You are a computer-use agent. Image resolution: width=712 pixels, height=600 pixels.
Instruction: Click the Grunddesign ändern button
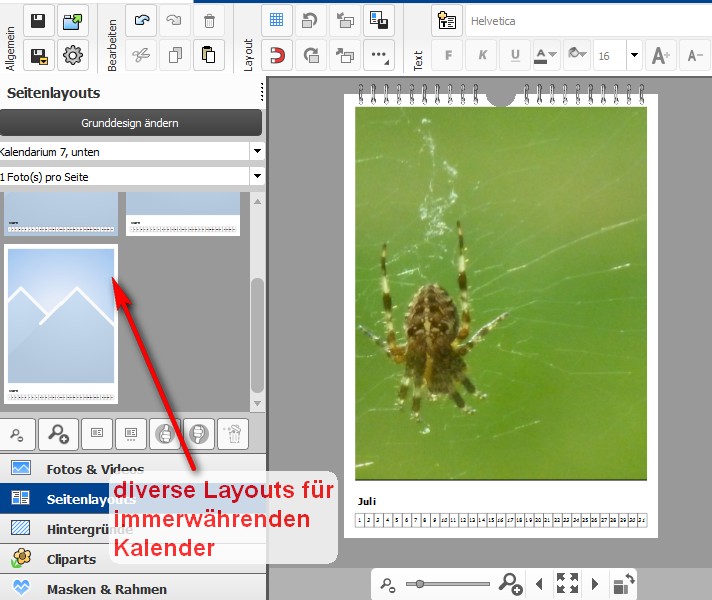130,123
